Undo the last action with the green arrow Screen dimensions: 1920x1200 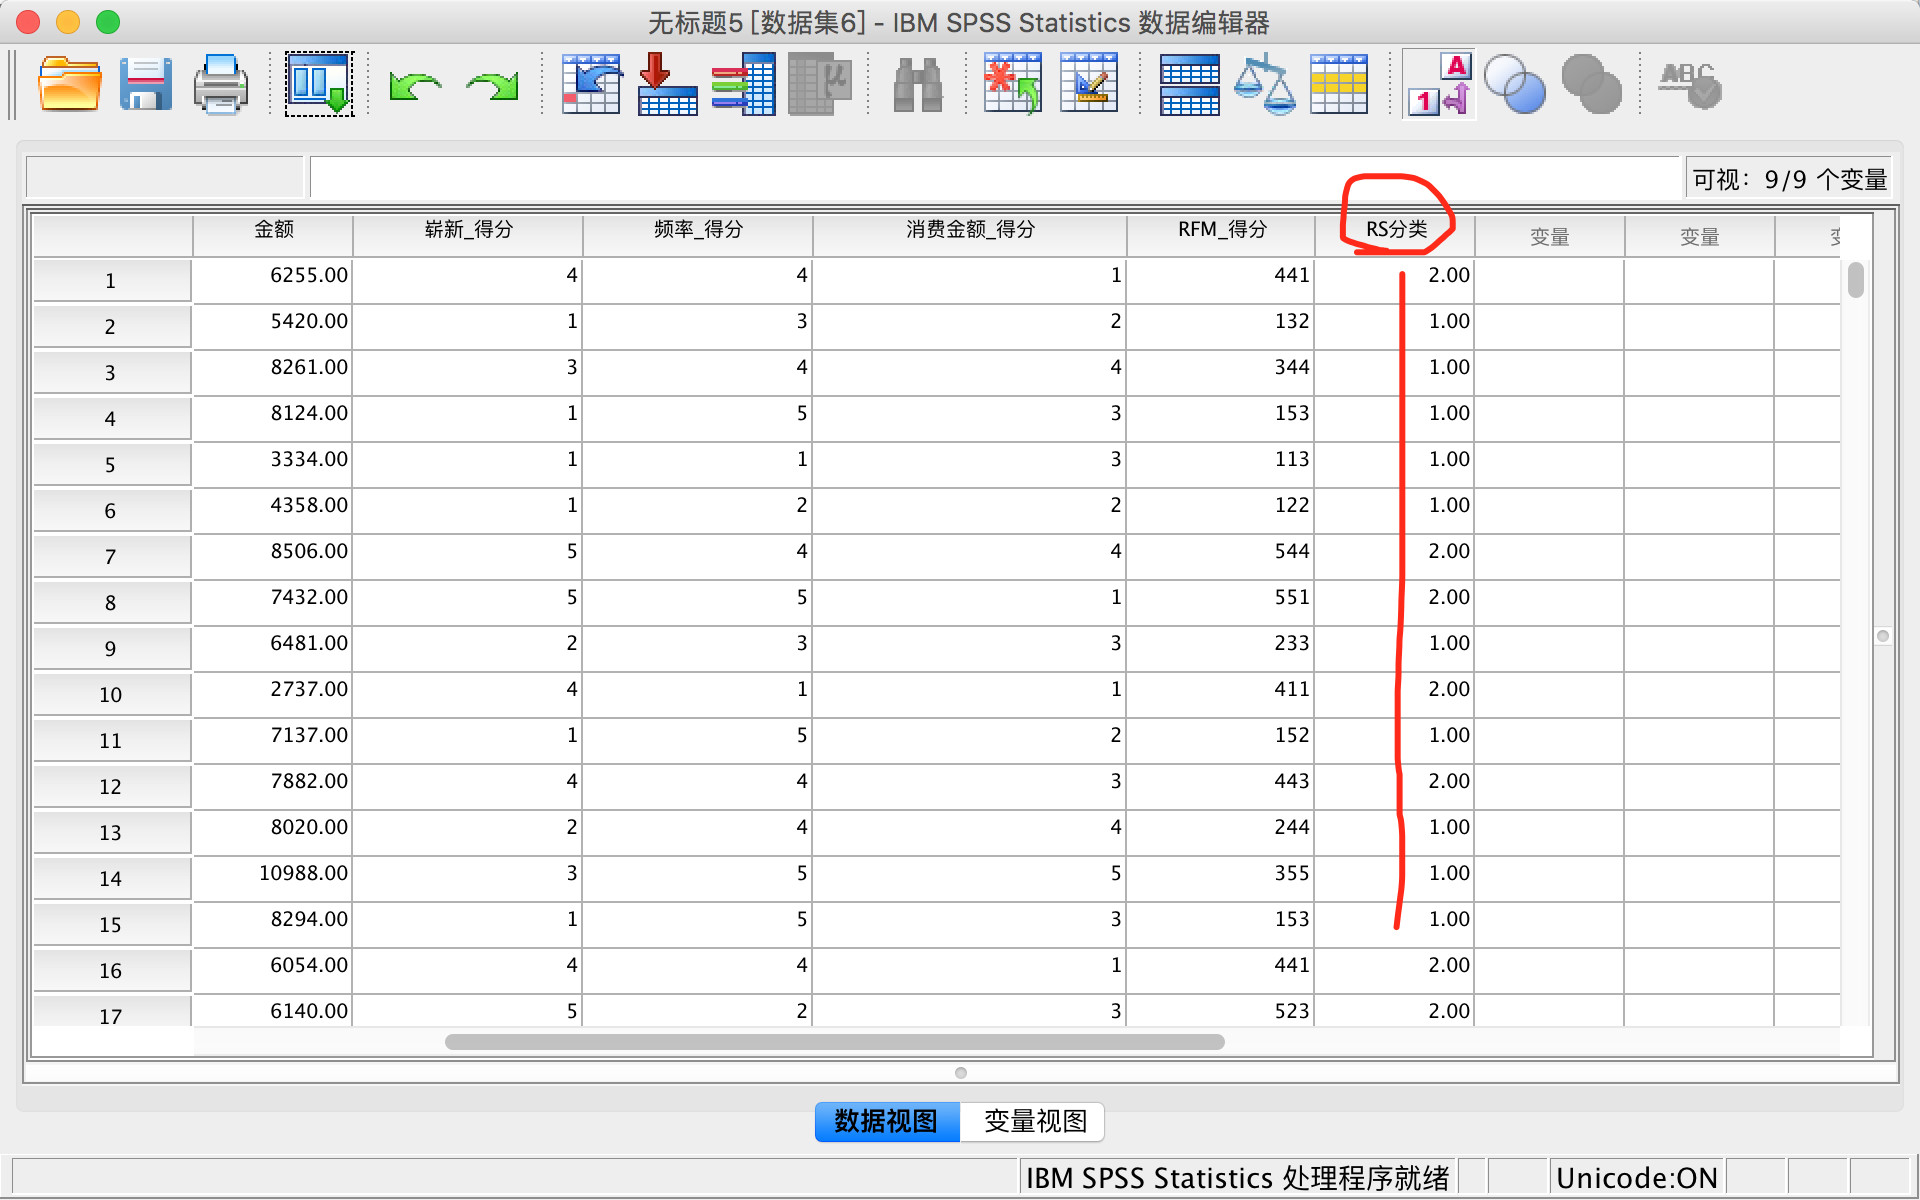(x=415, y=87)
